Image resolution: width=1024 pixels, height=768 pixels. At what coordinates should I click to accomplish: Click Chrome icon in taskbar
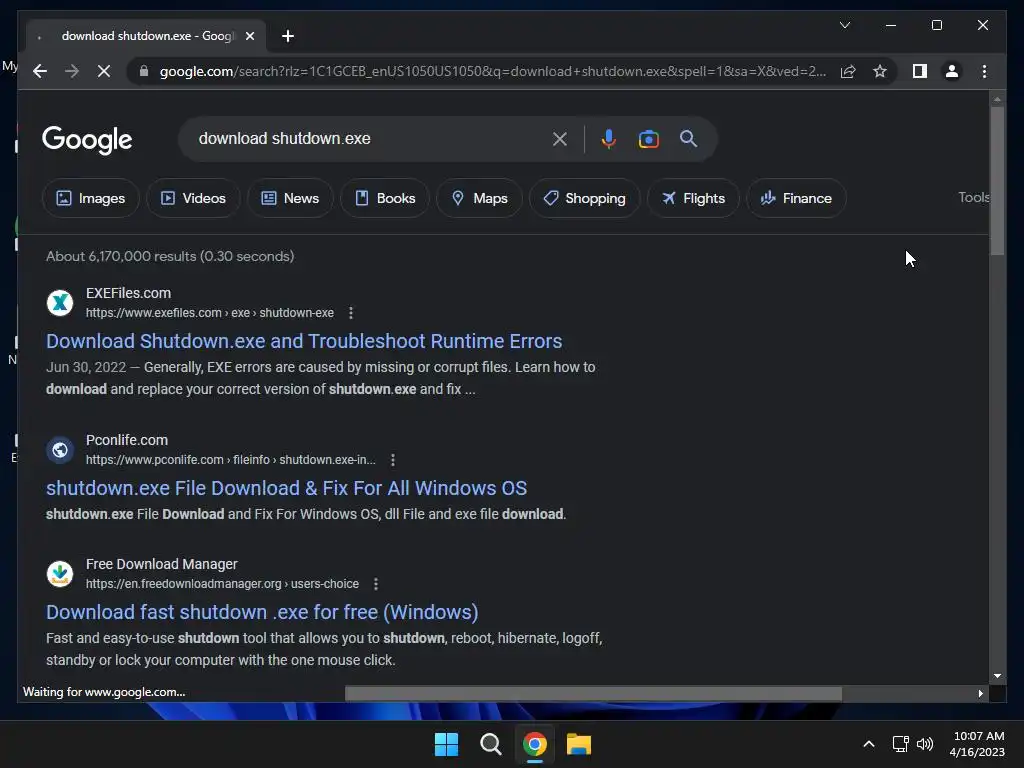[x=534, y=744]
